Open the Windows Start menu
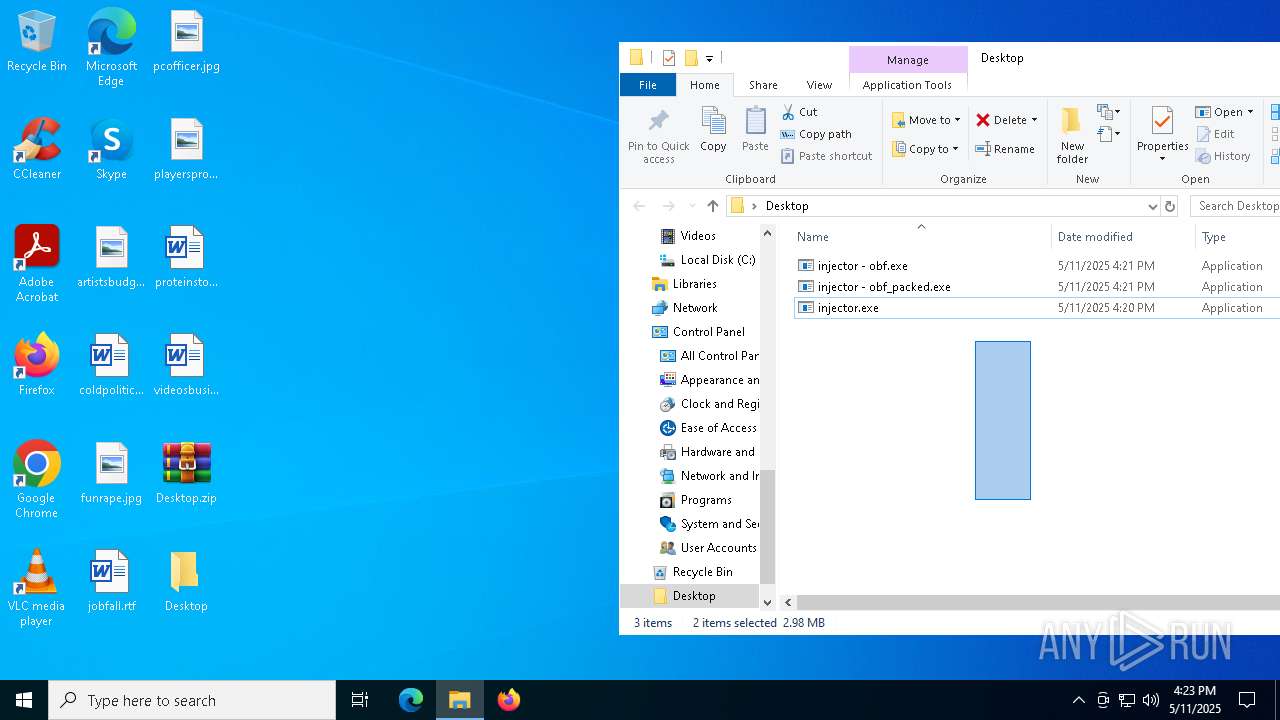 tap(24, 700)
